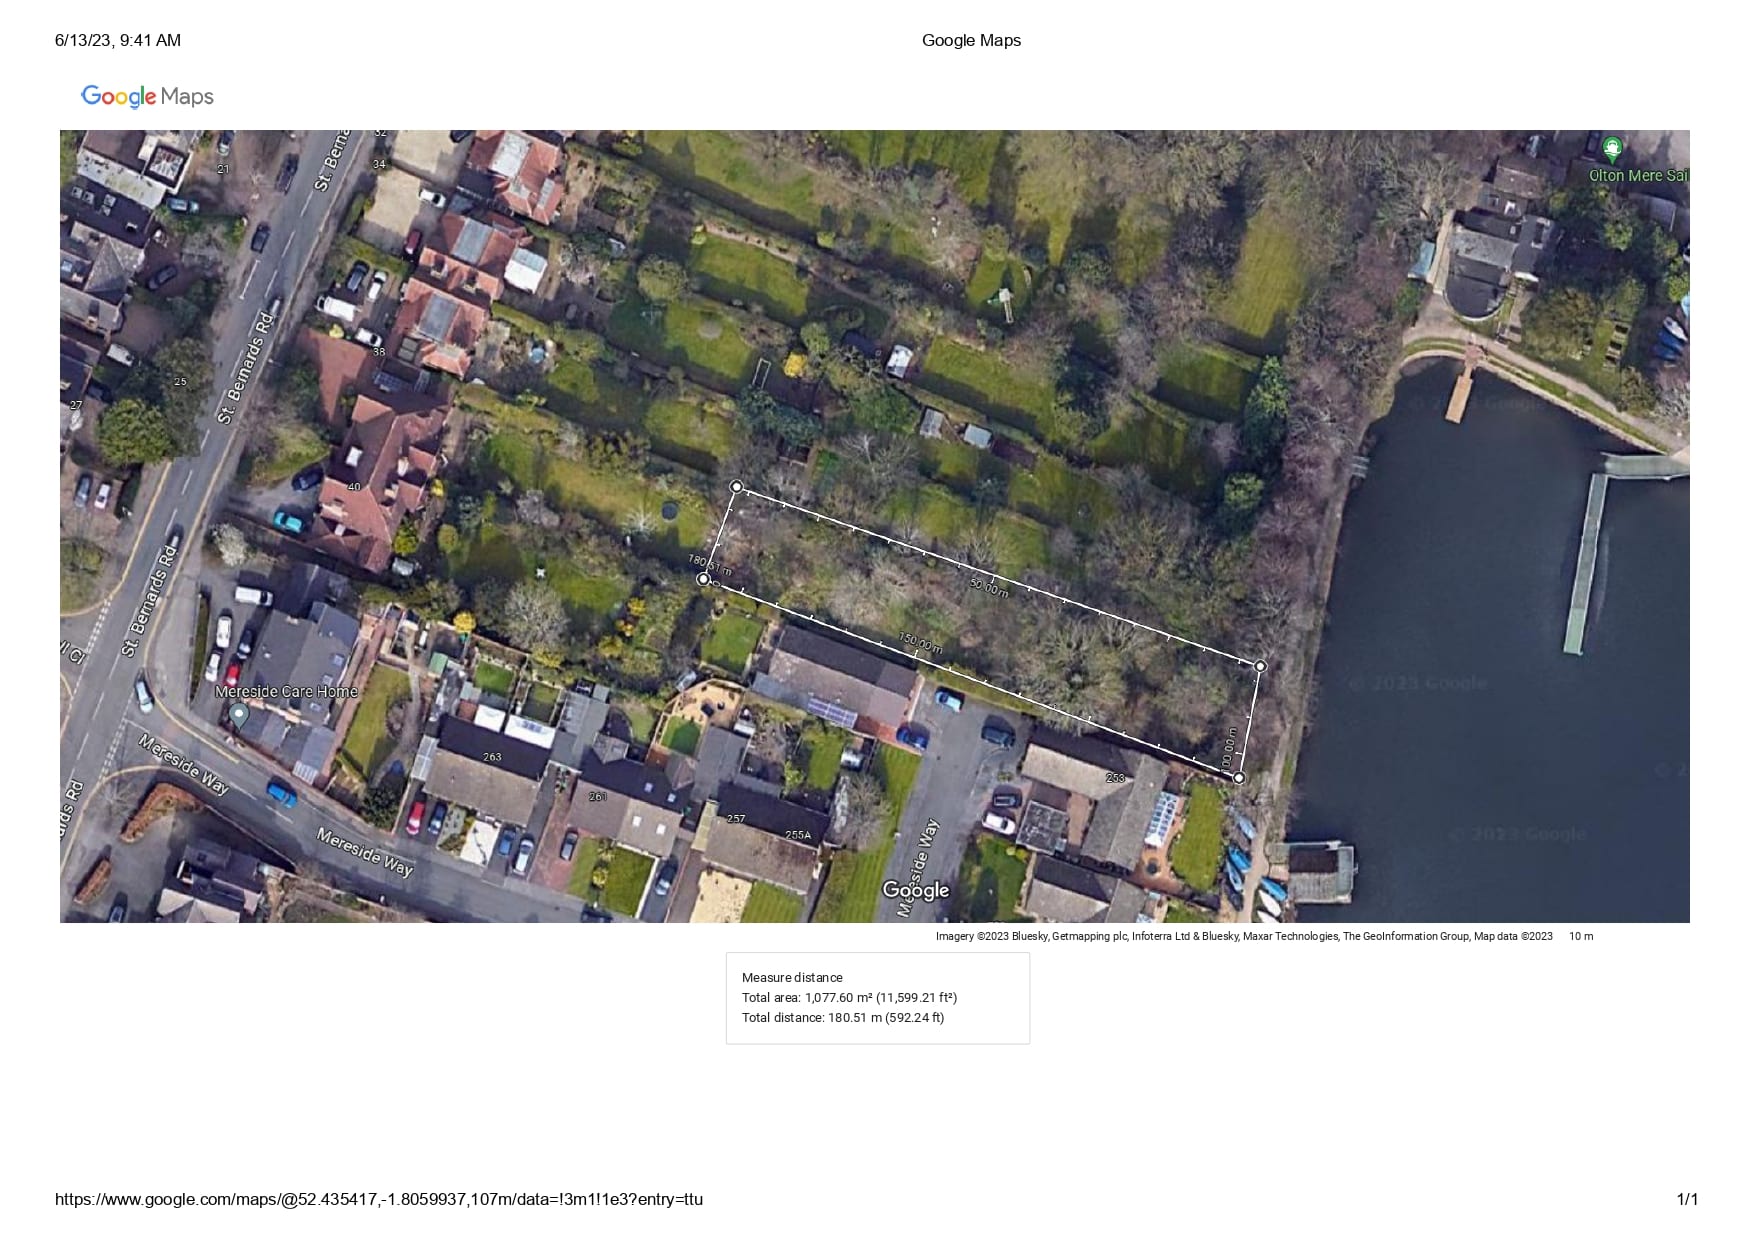Click the measurement node at 180.51 m
The image size is (1754, 1240).
(x=703, y=579)
